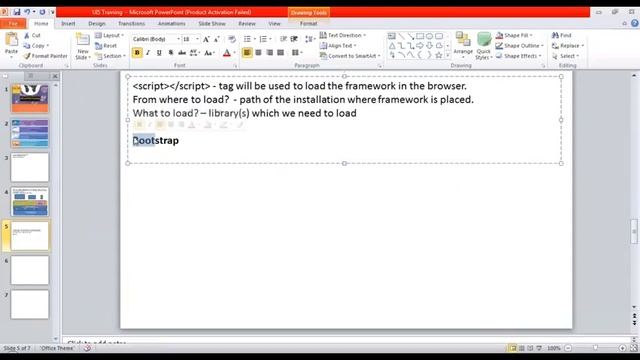Click the Find button

[562, 36]
